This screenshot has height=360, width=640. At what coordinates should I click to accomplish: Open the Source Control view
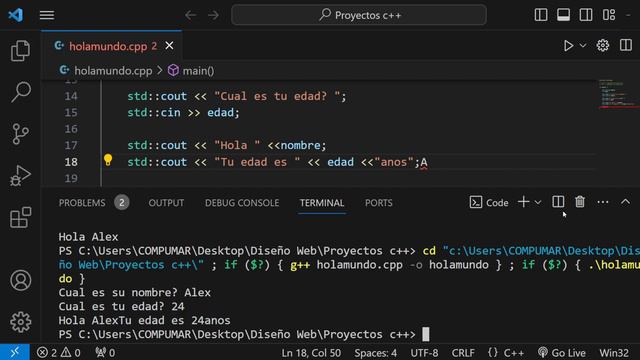pyautogui.click(x=20, y=134)
